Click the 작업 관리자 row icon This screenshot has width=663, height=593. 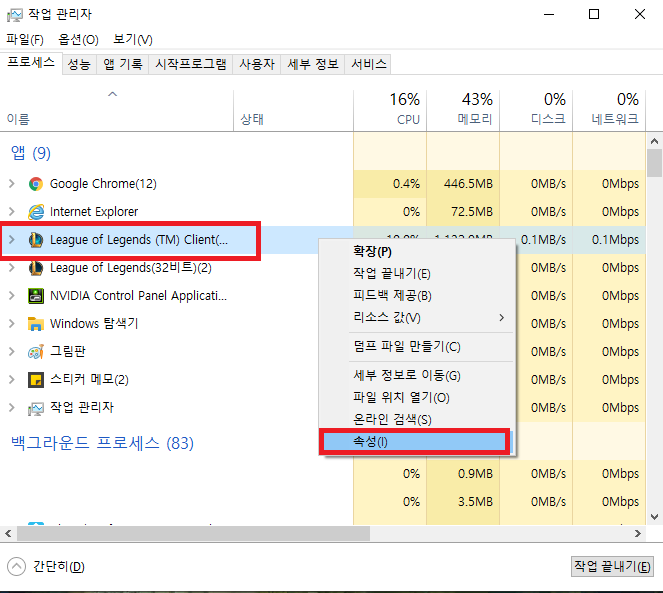pyautogui.click(x=36, y=408)
